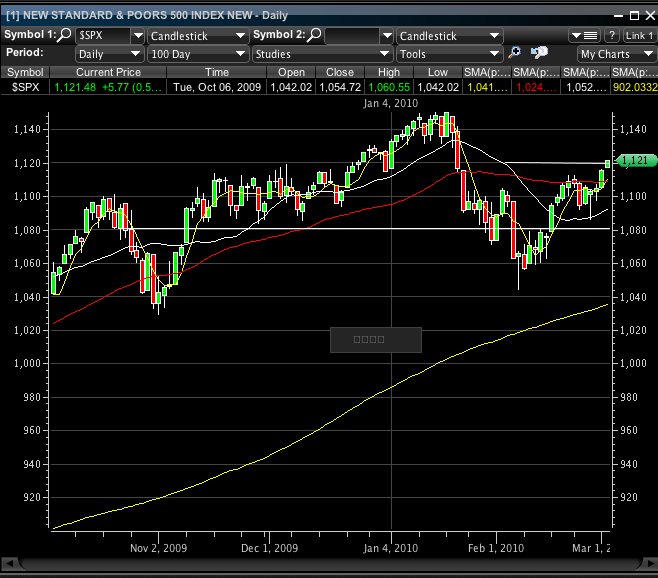Click the Current Price column header
This screenshot has height=578, width=658.
coord(108,73)
